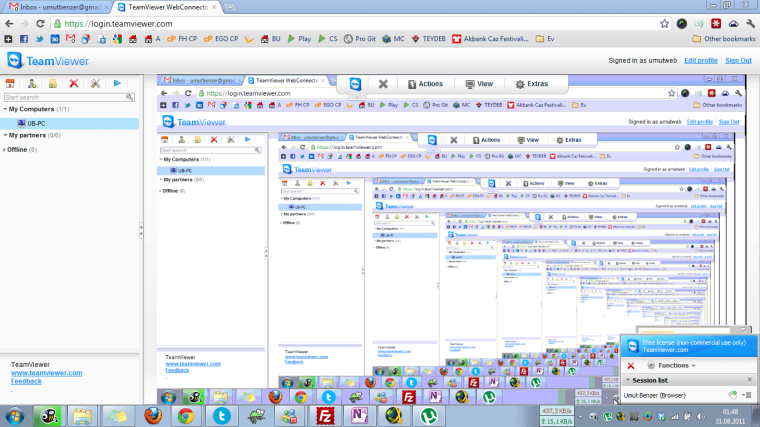Click the Sign Out link
This screenshot has width=760, height=427.
point(738,60)
